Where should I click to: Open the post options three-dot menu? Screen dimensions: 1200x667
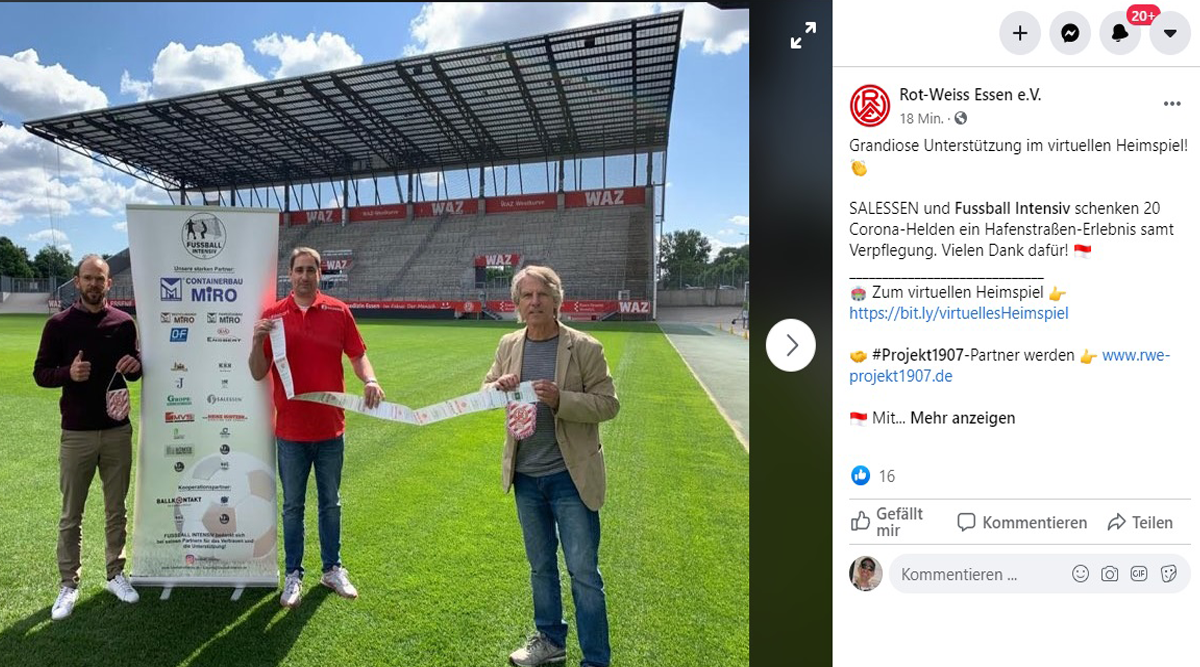pyautogui.click(x=1172, y=104)
